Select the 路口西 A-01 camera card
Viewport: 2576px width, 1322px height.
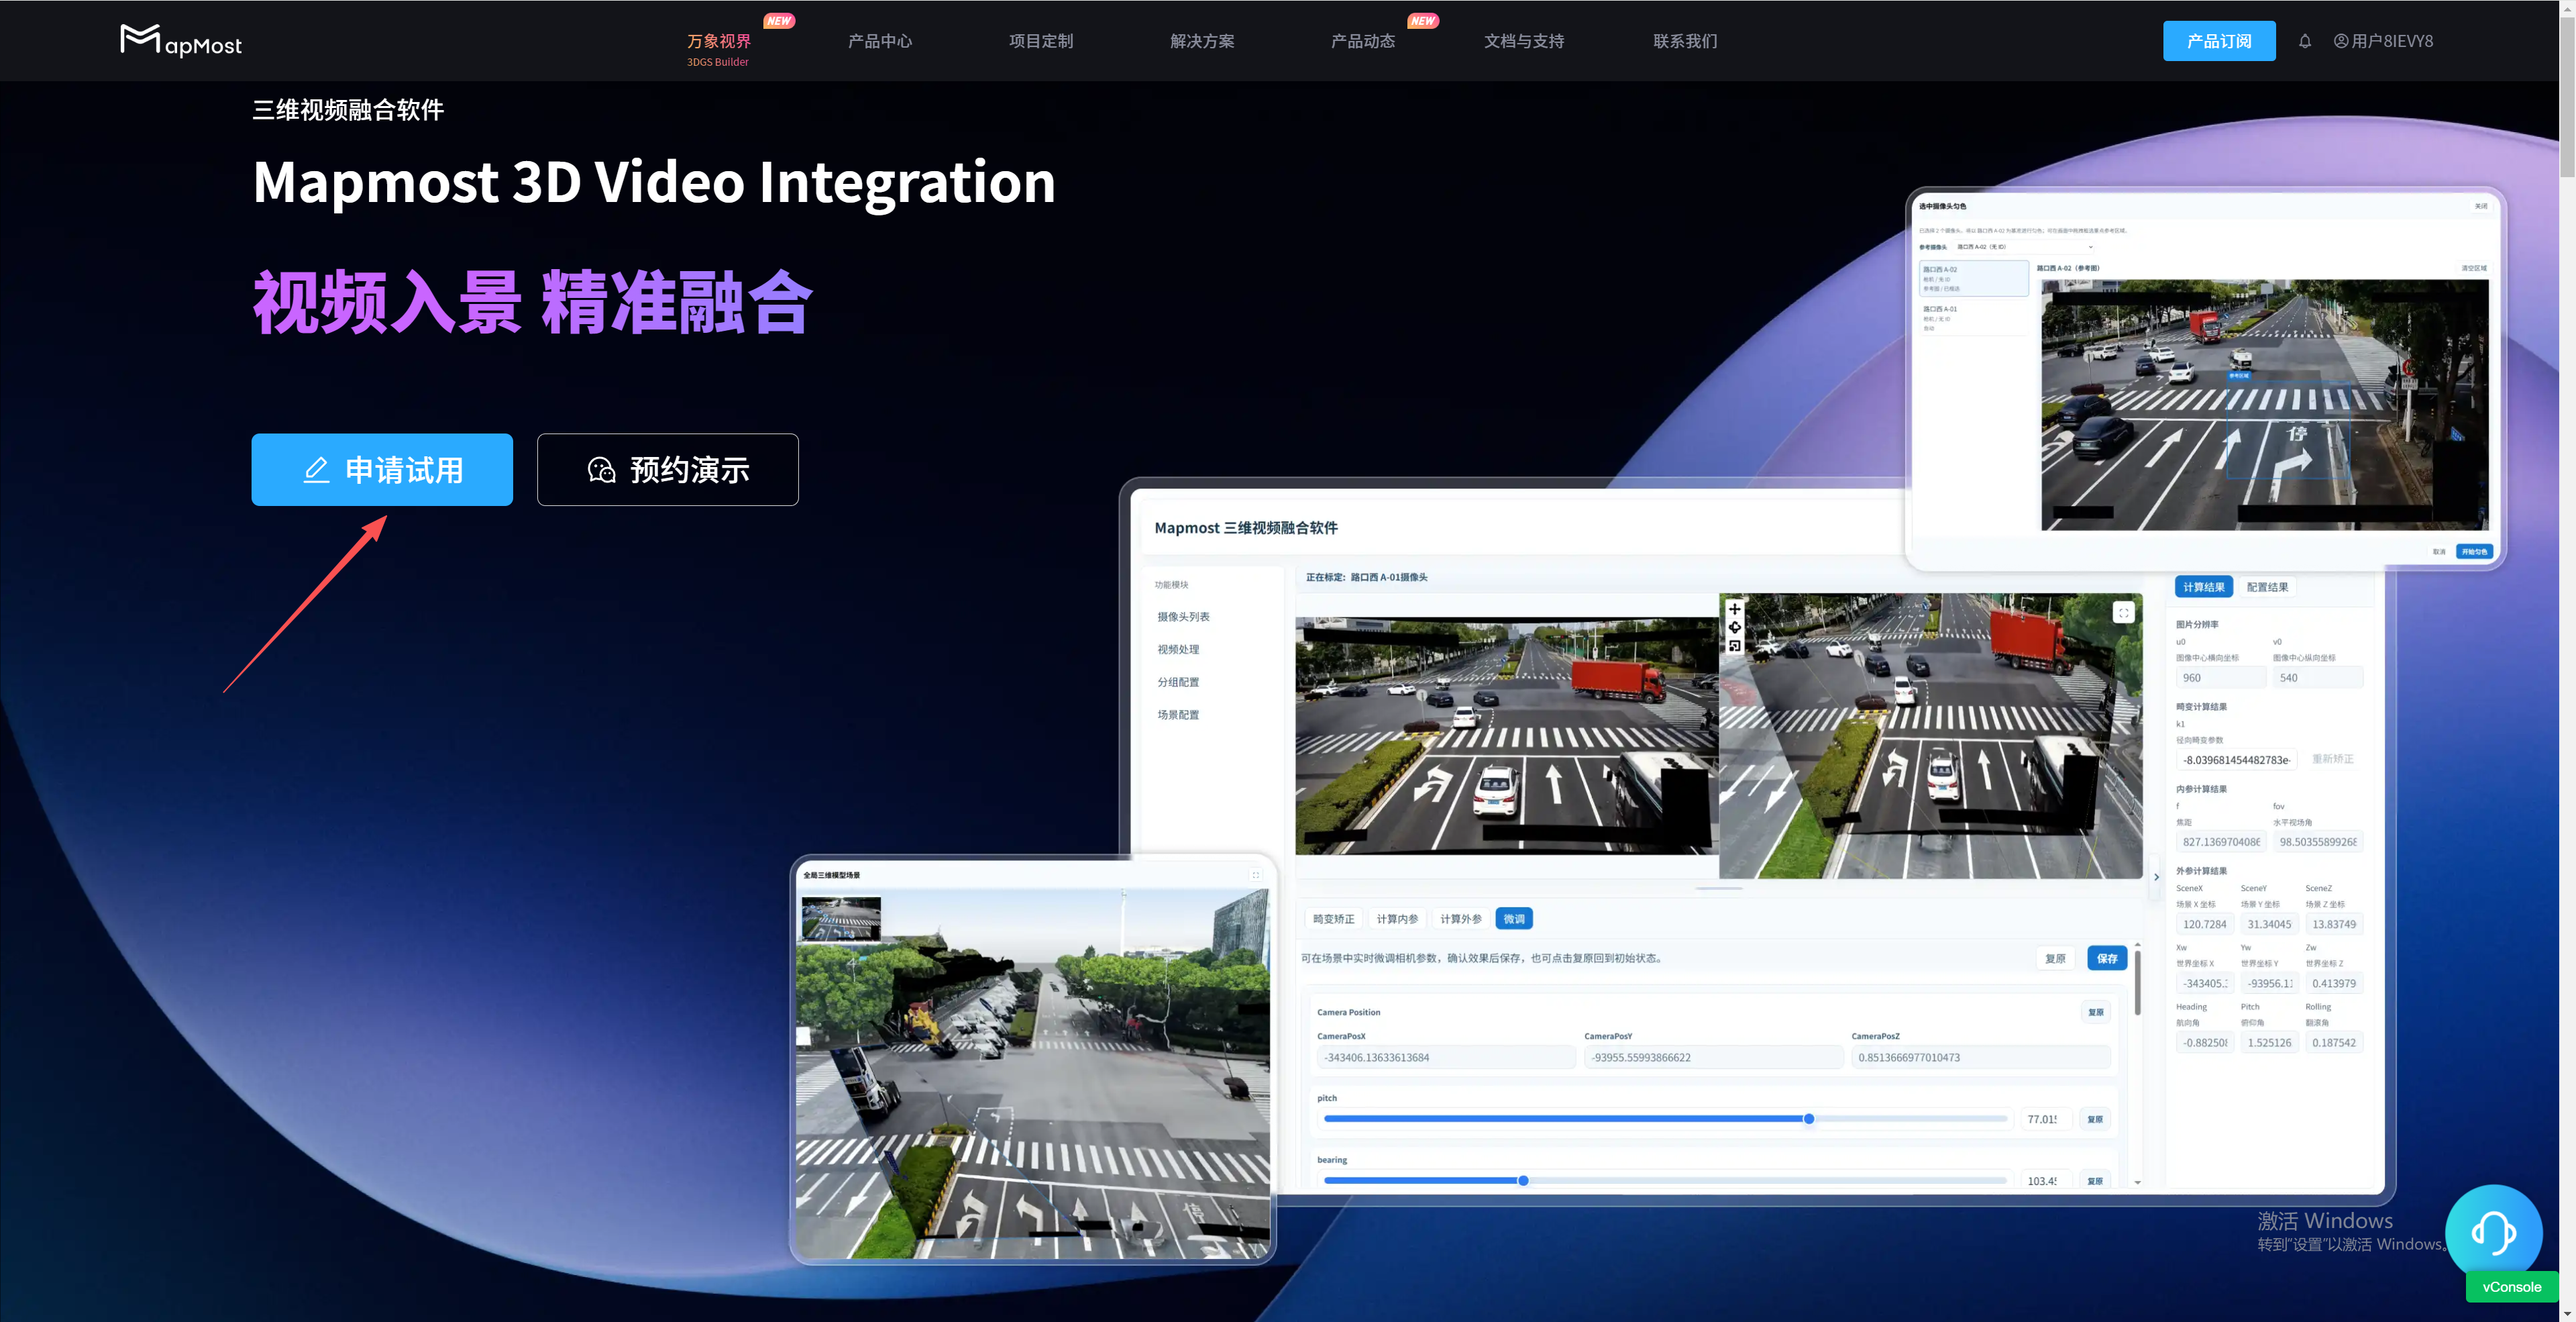tap(1973, 317)
